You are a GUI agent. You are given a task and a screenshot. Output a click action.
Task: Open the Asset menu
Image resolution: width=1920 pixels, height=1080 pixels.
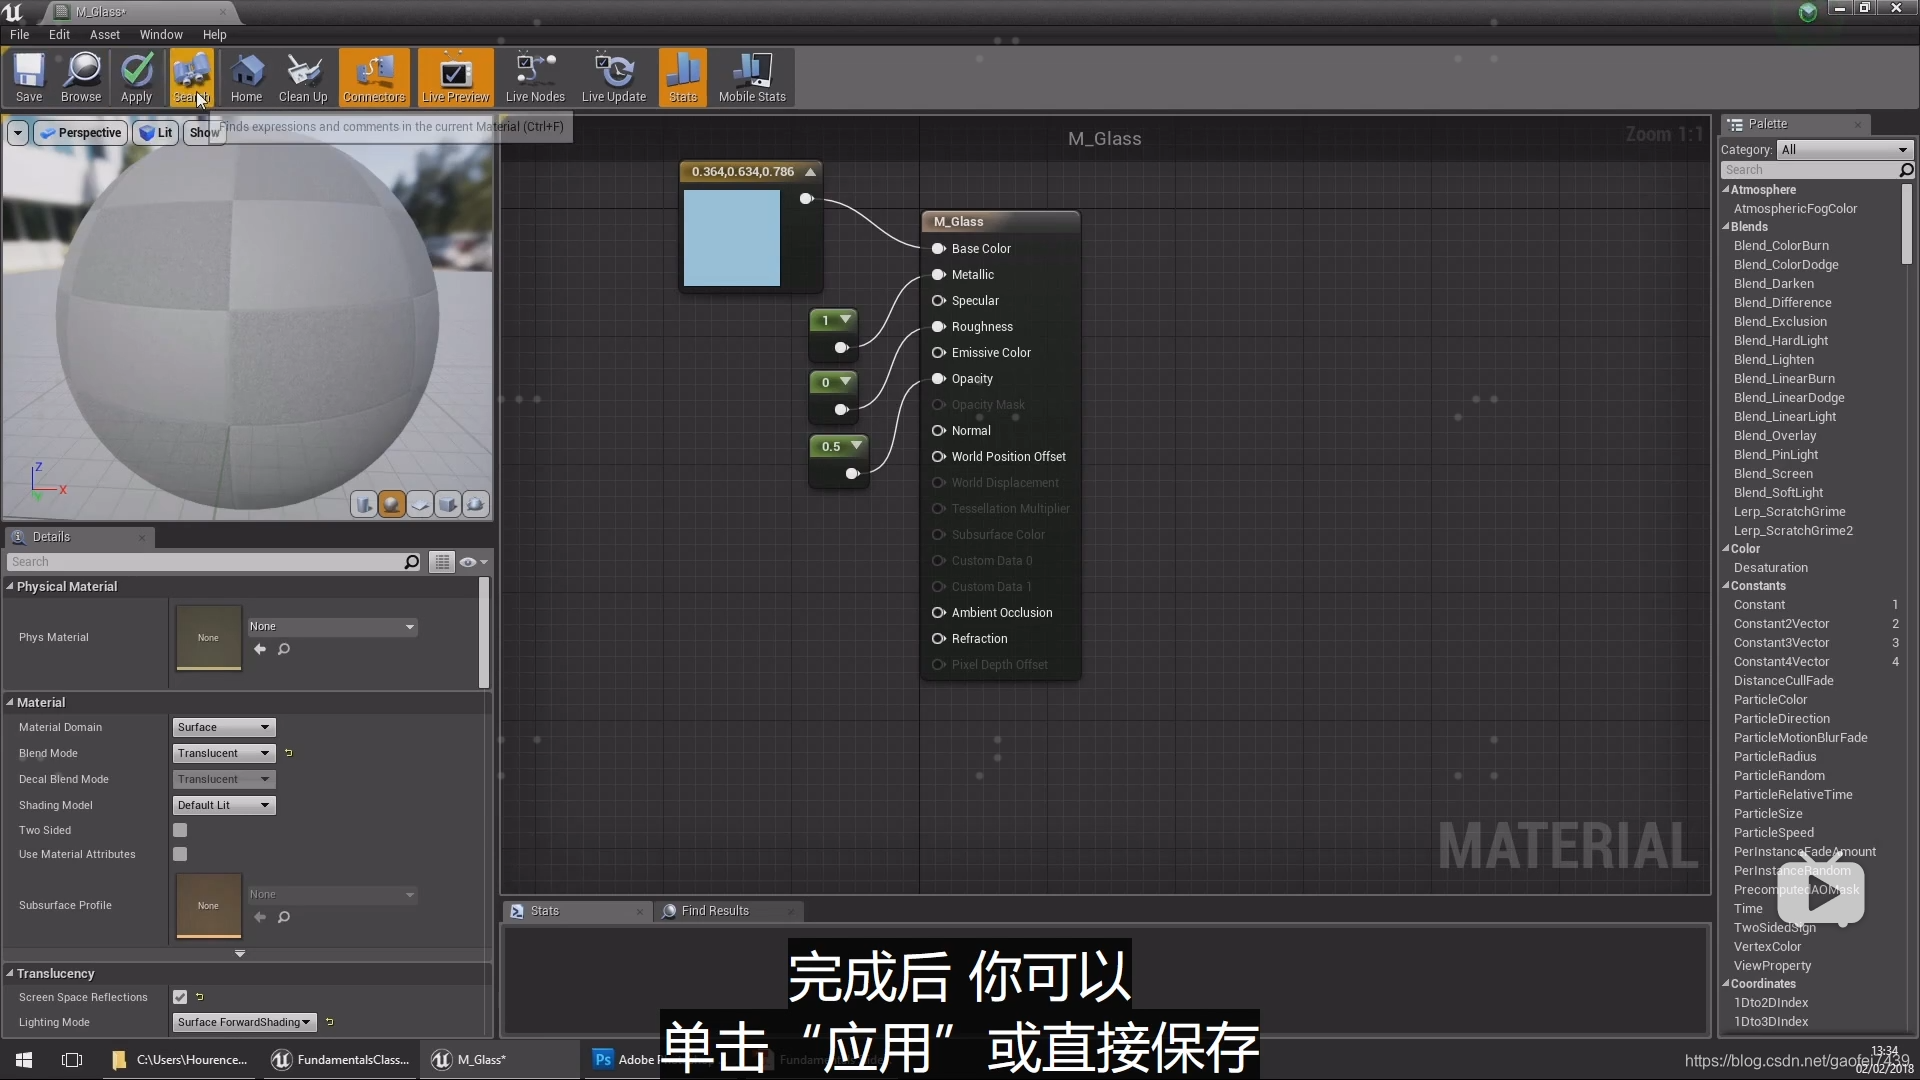(x=104, y=34)
